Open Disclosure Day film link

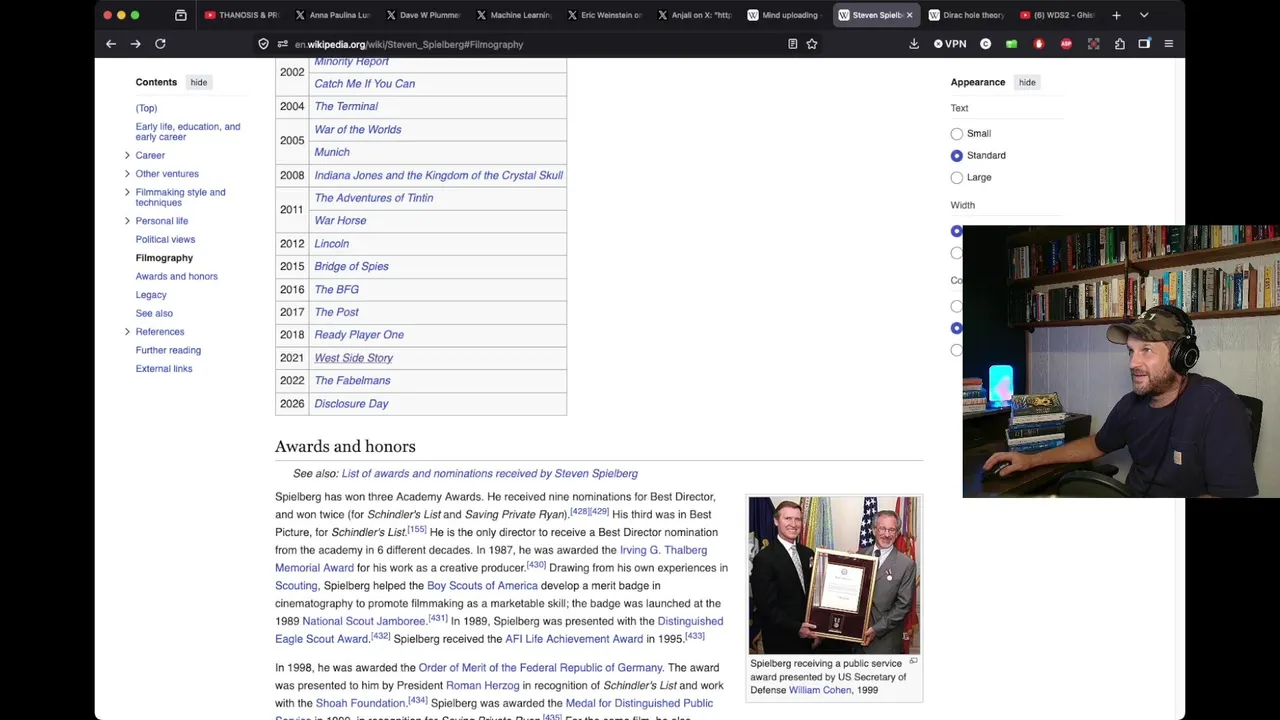pyautogui.click(x=351, y=404)
